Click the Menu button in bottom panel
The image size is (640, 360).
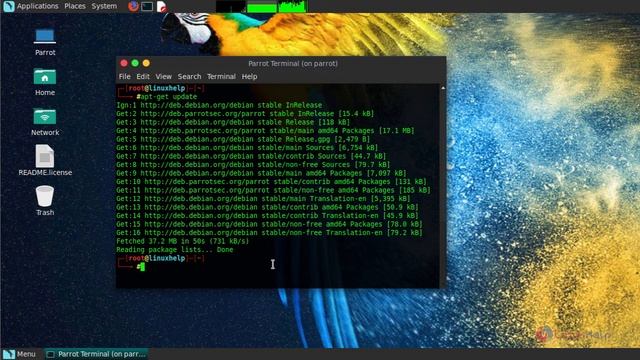pyautogui.click(x=19, y=354)
